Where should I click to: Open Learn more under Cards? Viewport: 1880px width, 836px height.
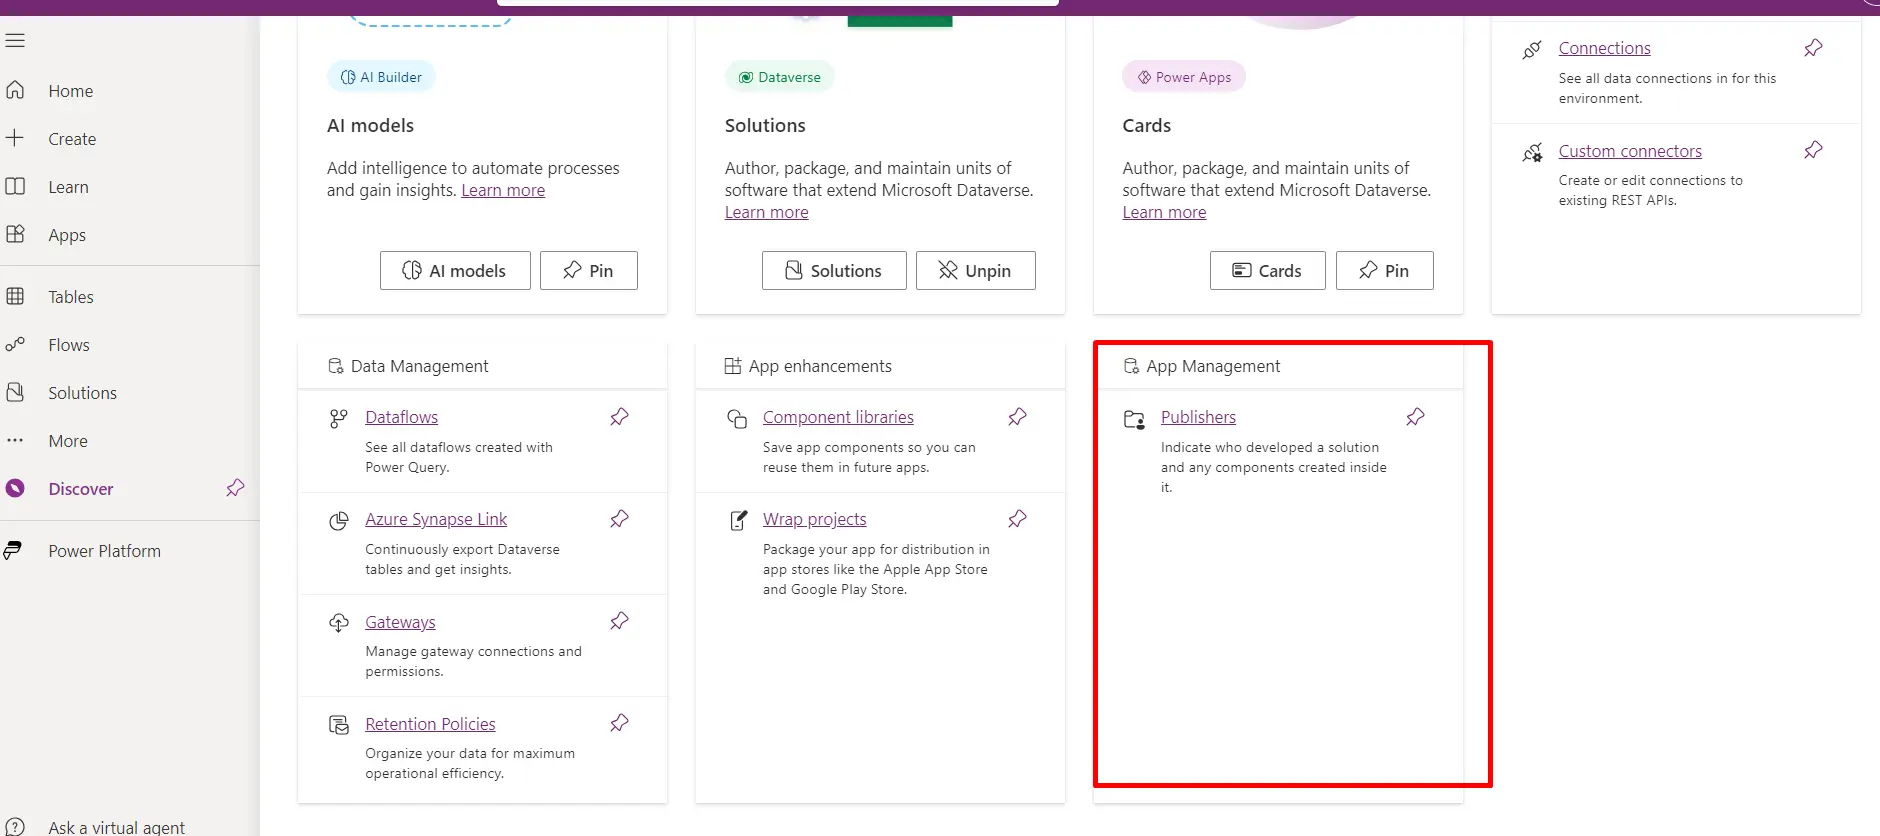[1164, 212]
